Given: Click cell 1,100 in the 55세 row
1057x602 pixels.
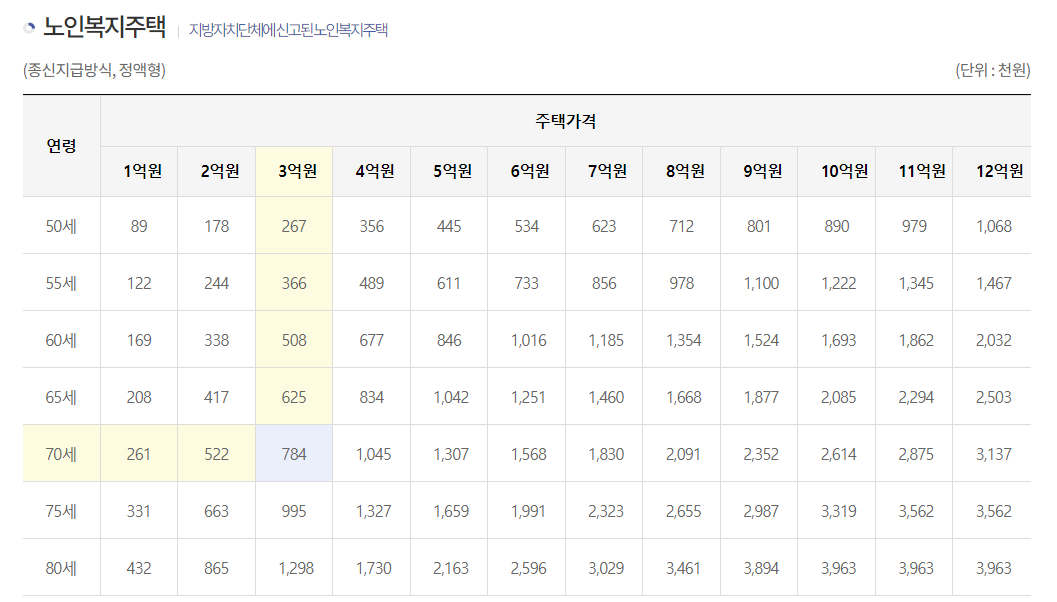Looking at the screenshot, I should point(759,283).
